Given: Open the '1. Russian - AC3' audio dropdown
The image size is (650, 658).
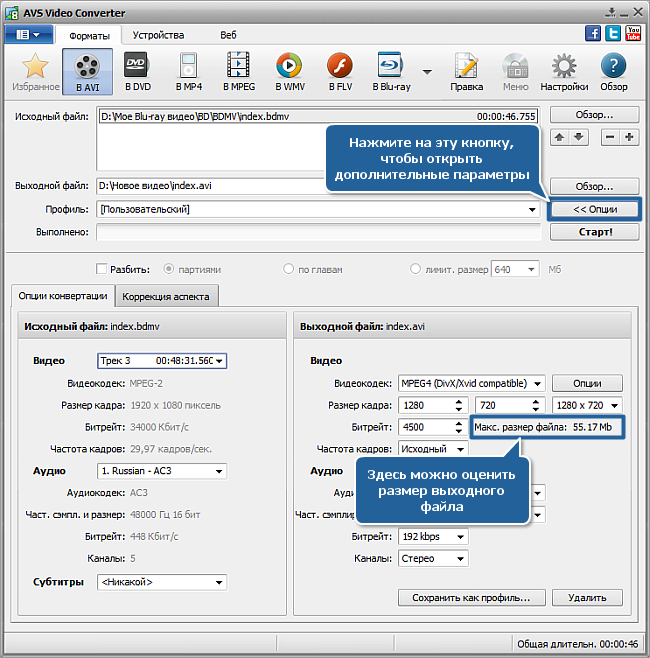Looking at the screenshot, I should pyautogui.click(x=162, y=471).
